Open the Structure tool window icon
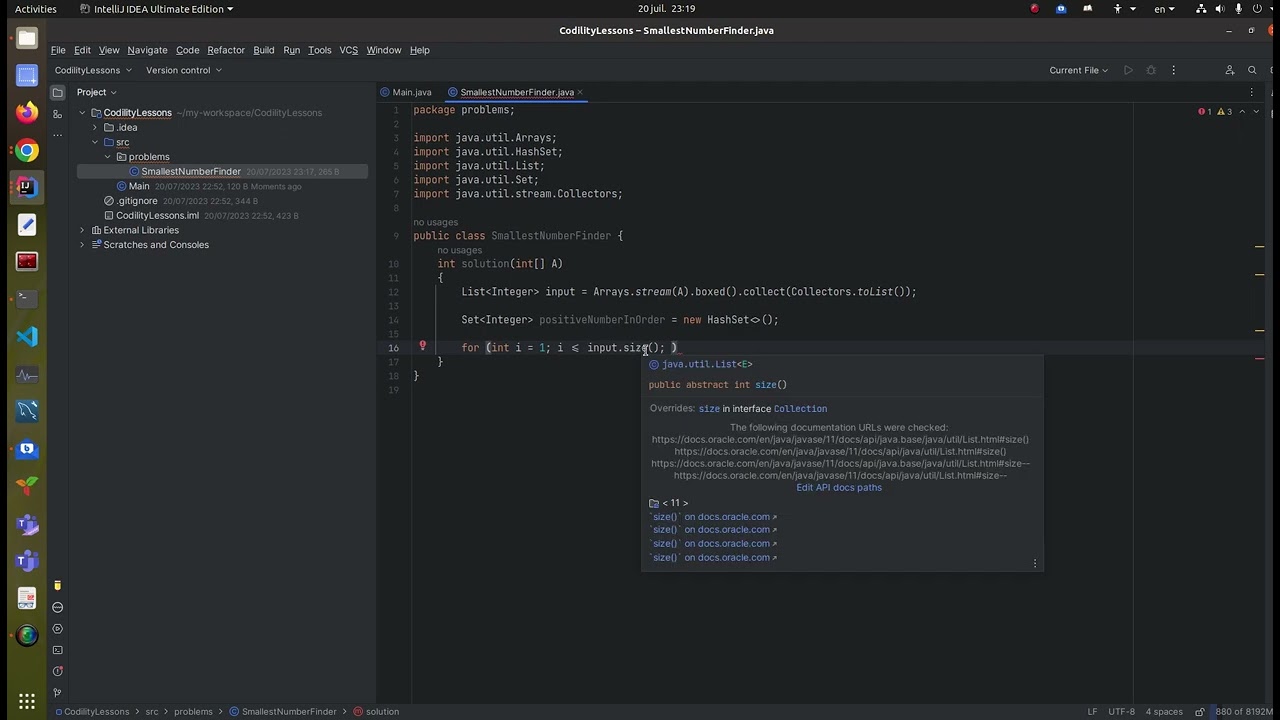This screenshot has height=720, width=1280. 57,114
